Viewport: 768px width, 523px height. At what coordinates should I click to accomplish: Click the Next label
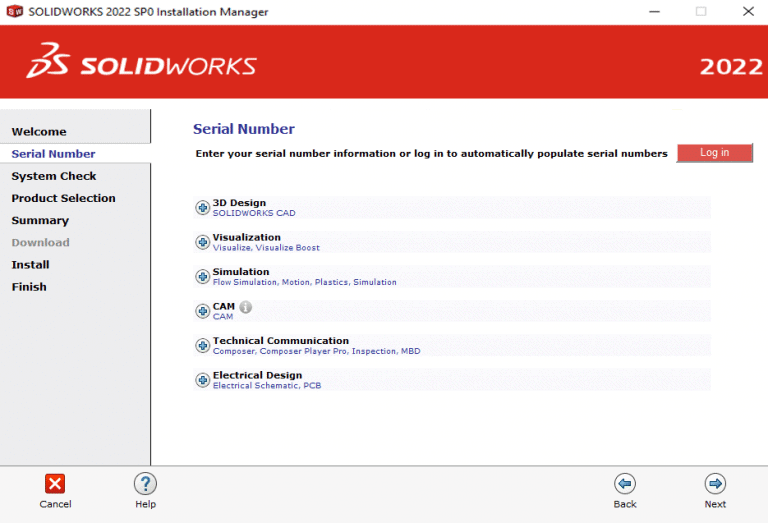coord(715,504)
